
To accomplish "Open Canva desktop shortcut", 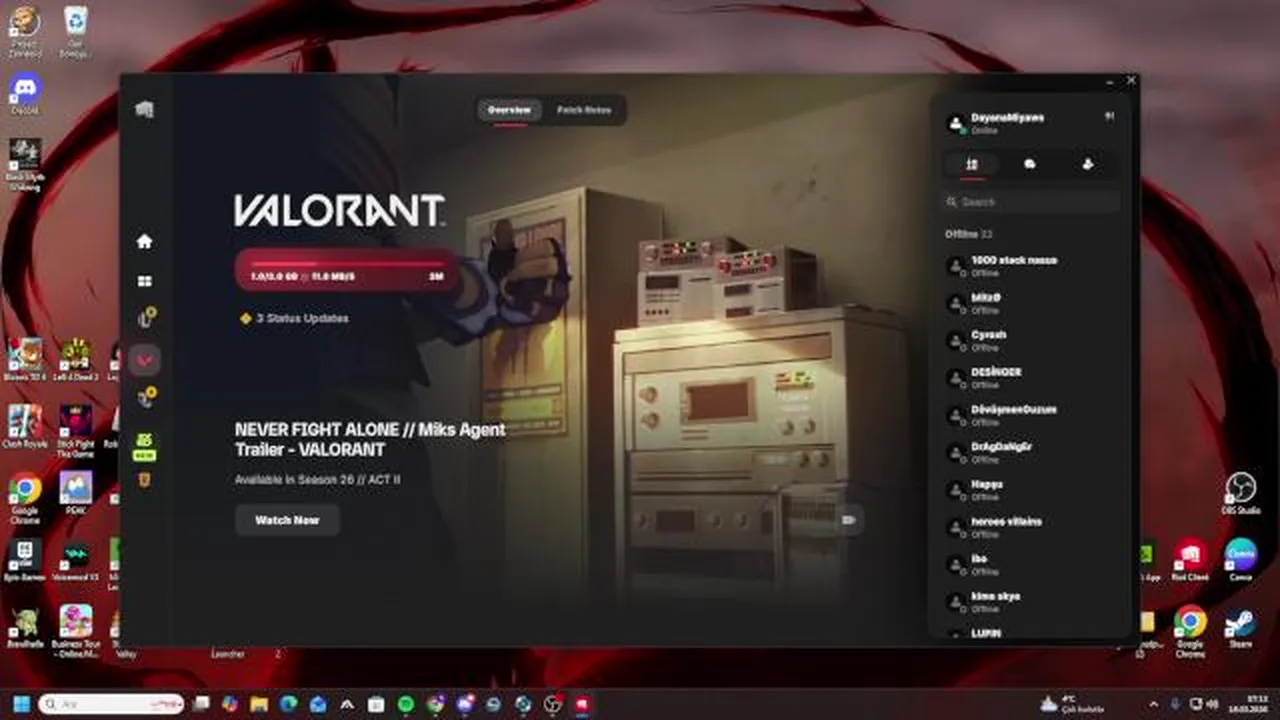I will [1240, 560].
